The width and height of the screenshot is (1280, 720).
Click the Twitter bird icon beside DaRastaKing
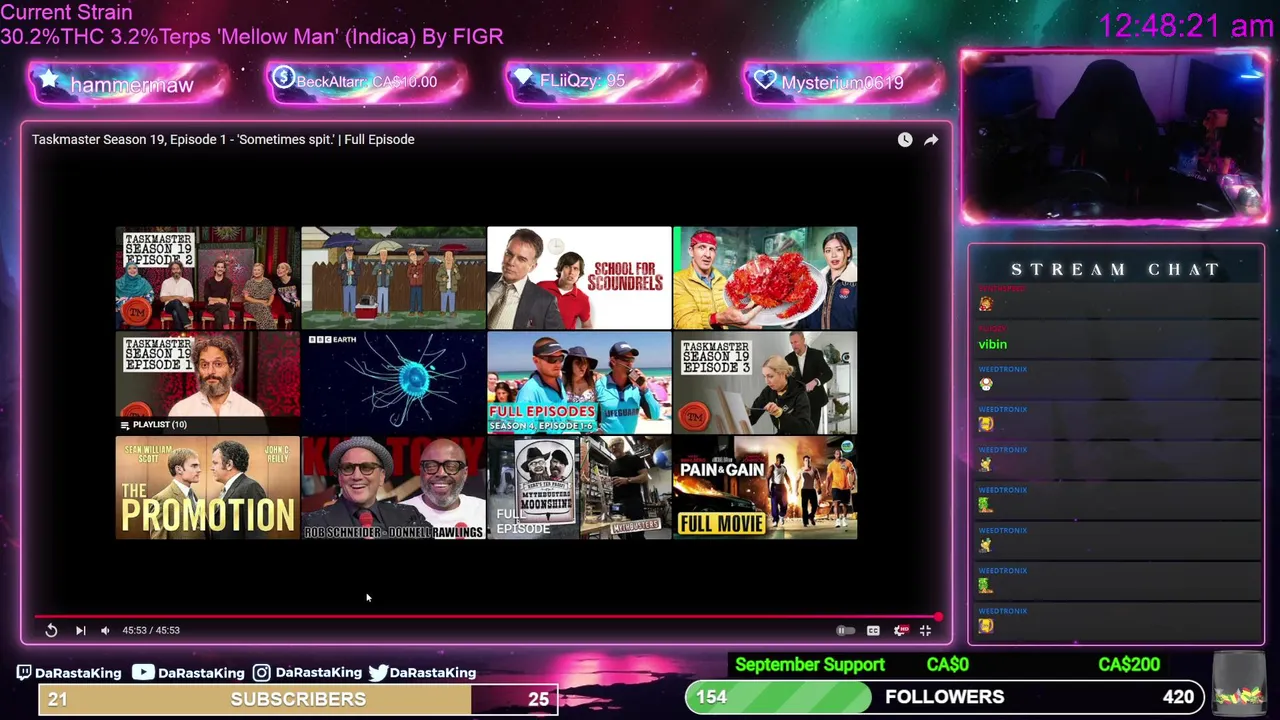(x=378, y=673)
